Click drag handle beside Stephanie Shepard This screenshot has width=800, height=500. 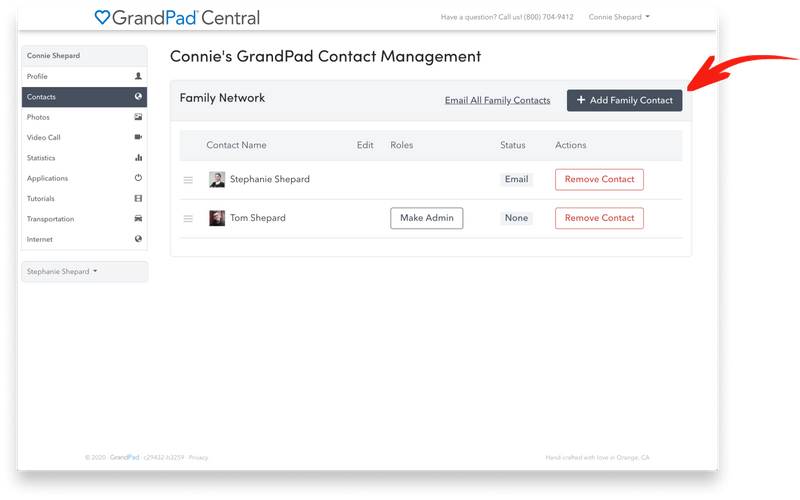[188, 180]
